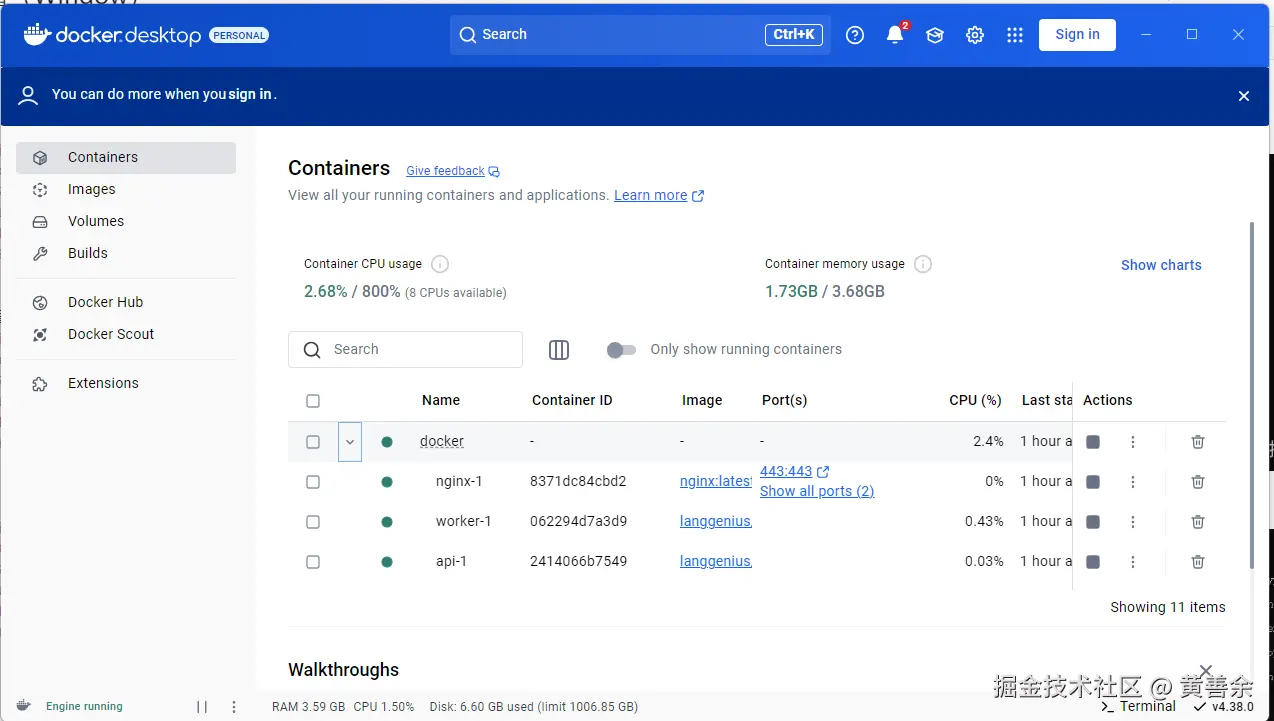The height and width of the screenshot is (721, 1274).
Task: Delete the nginx-1 container
Action: 1198,482
